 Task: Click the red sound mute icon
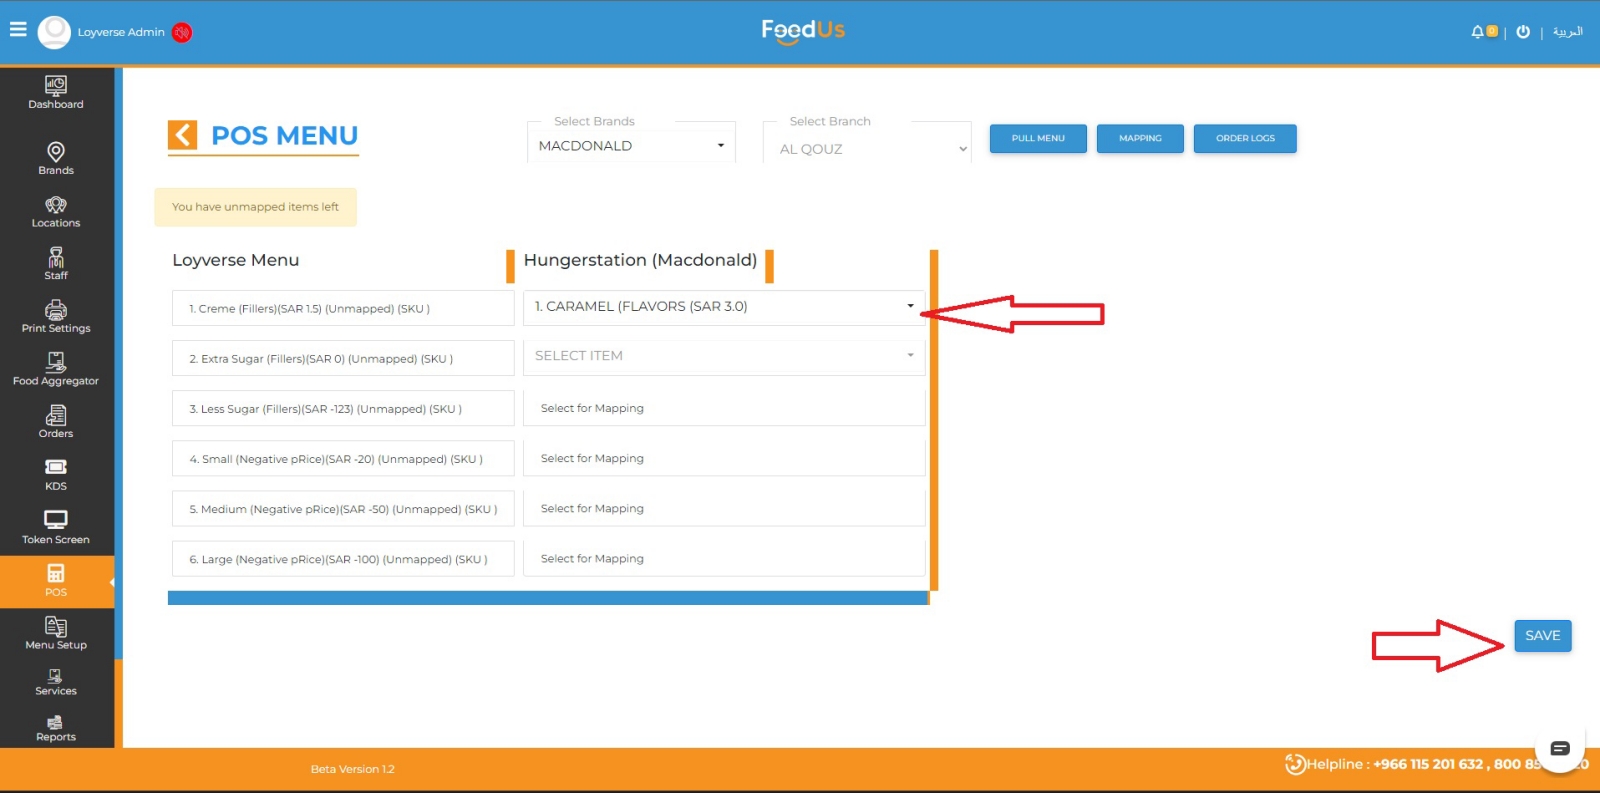(x=182, y=33)
